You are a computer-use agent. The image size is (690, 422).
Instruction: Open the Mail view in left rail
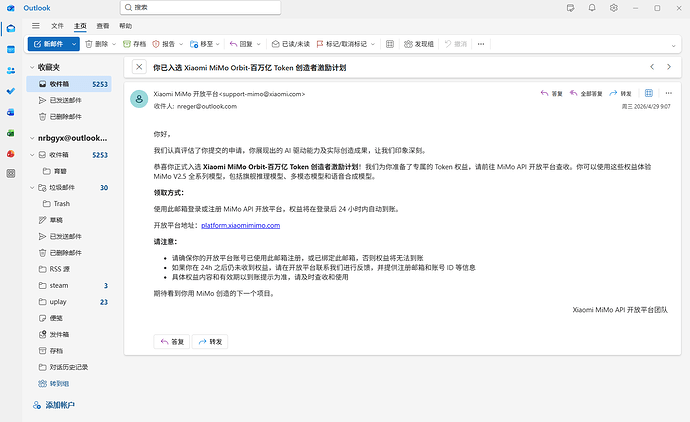[11, 29]
